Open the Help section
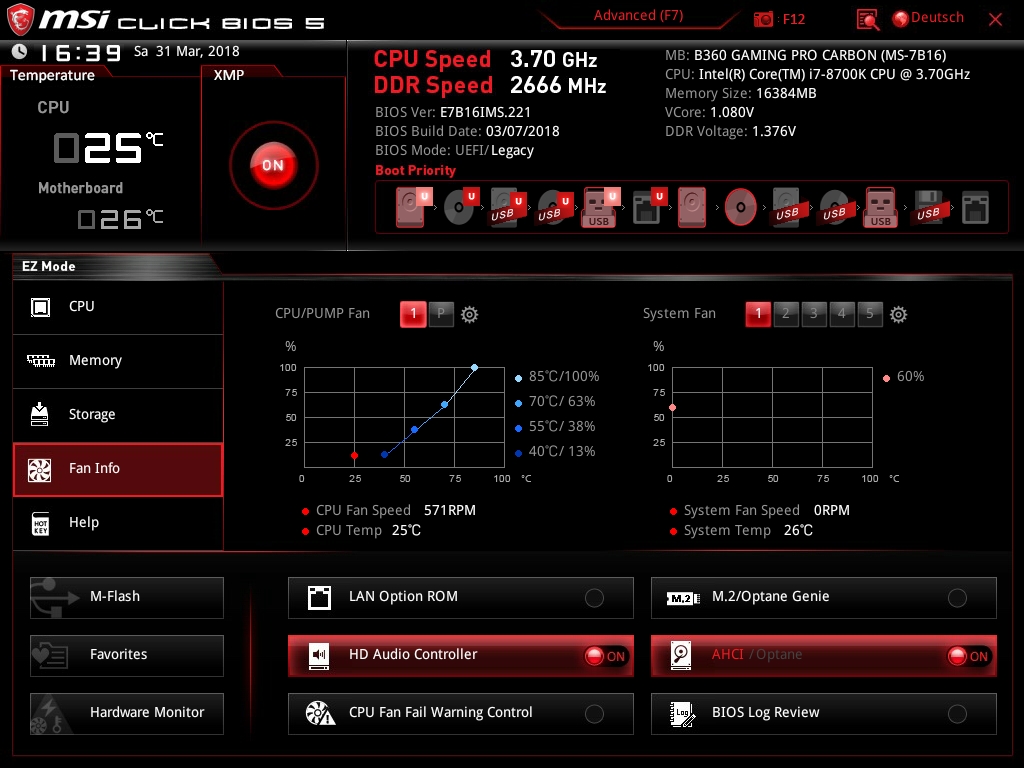This screenshot has width=1024, height=768. (x=118, y=523)
